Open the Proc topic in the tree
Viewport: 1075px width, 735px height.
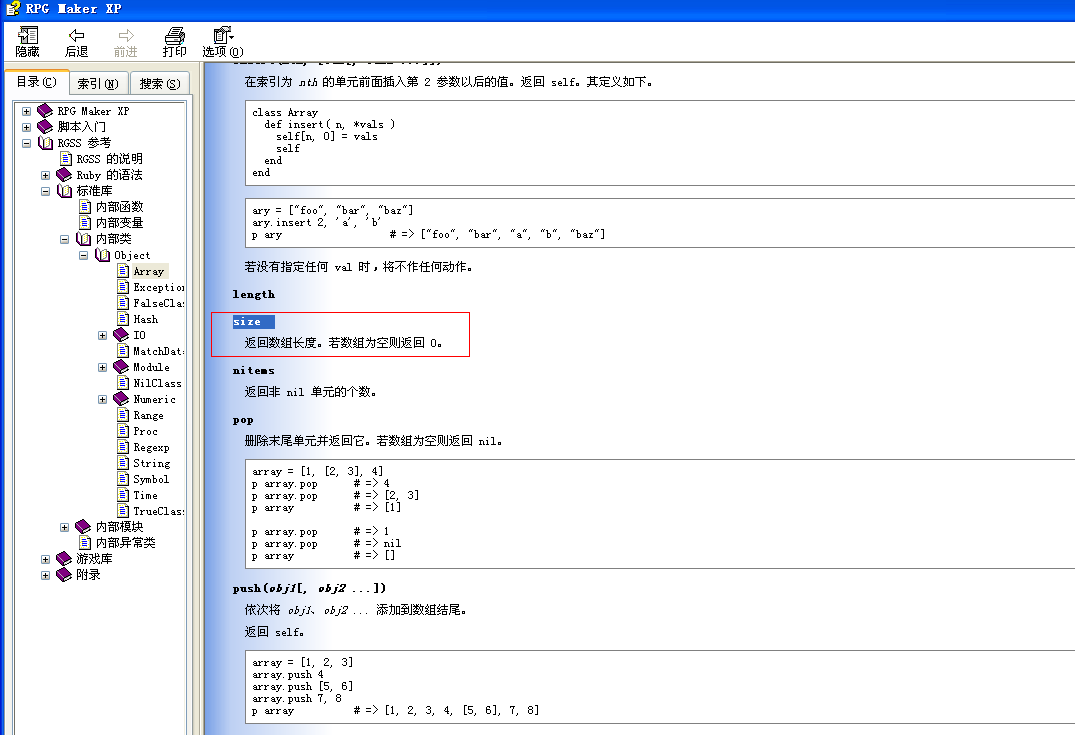(x=145, y=431)
